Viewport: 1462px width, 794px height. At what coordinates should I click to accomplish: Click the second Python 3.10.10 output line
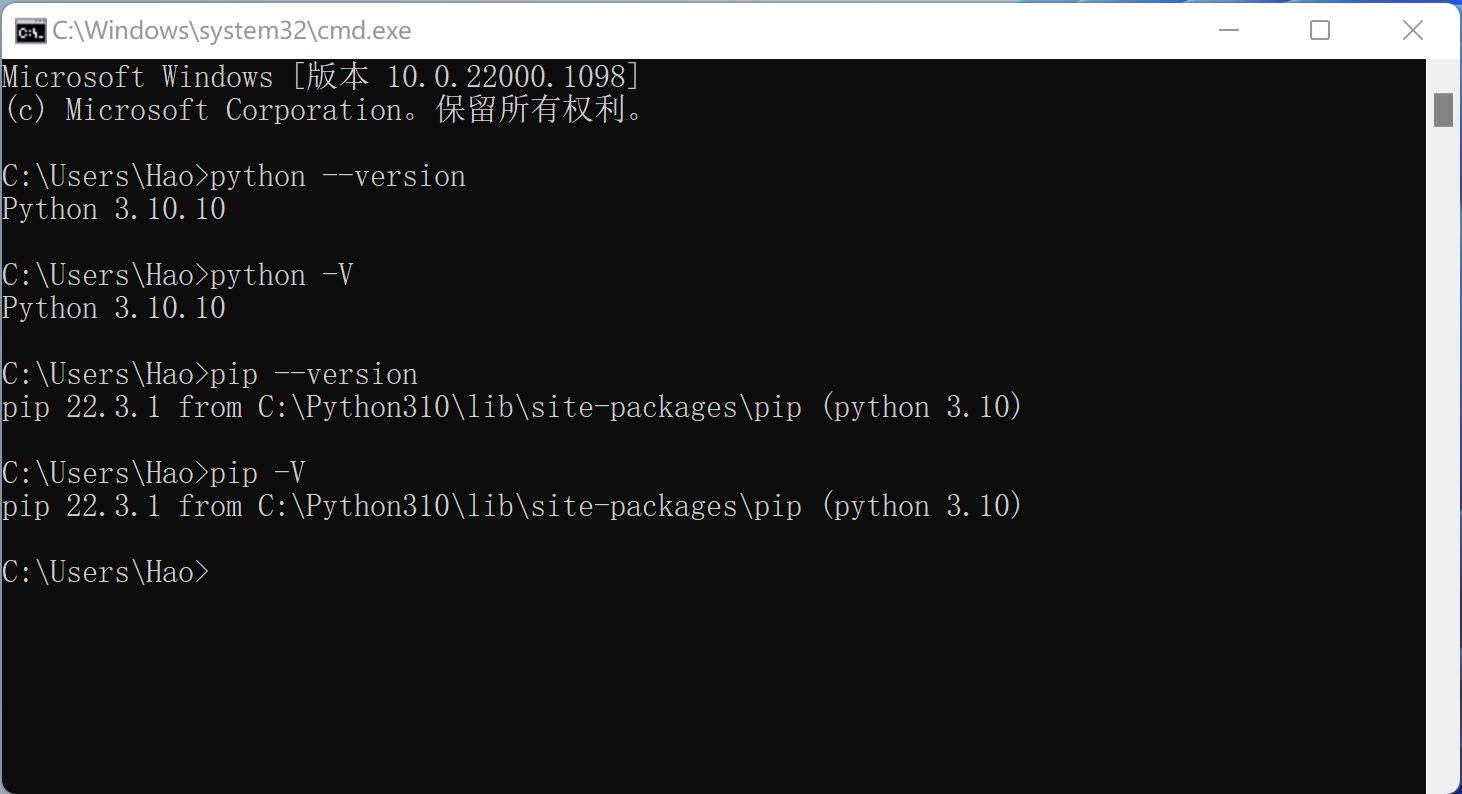click(x=113, y=307)
